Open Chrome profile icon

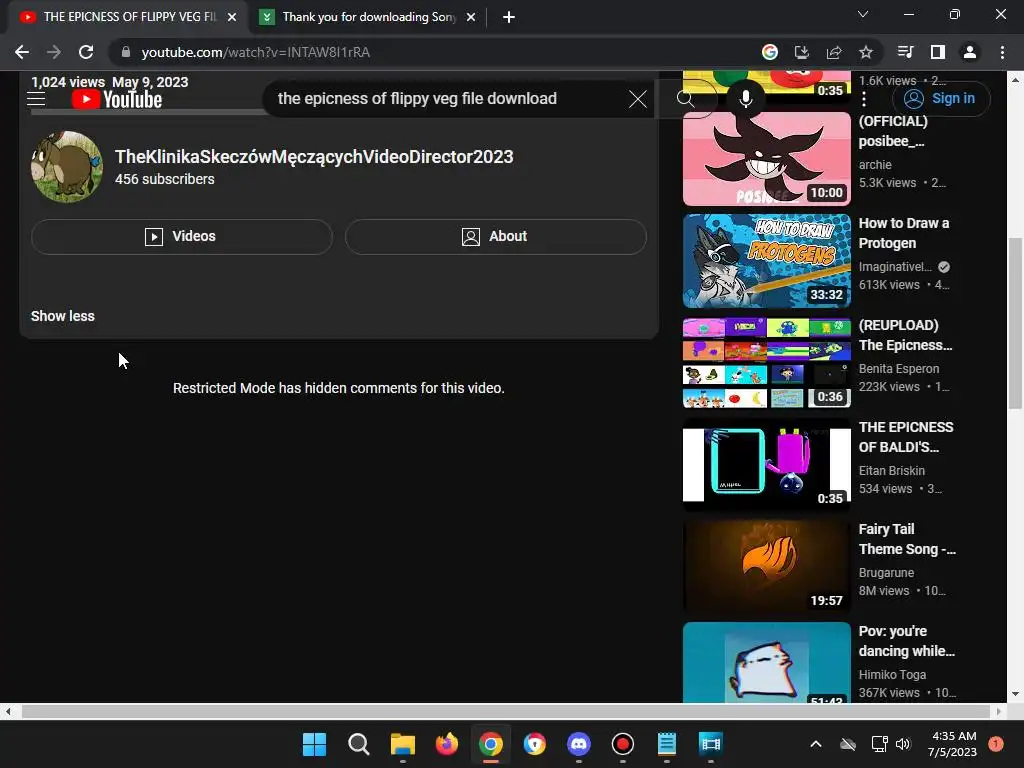click(x=970, y=52)
